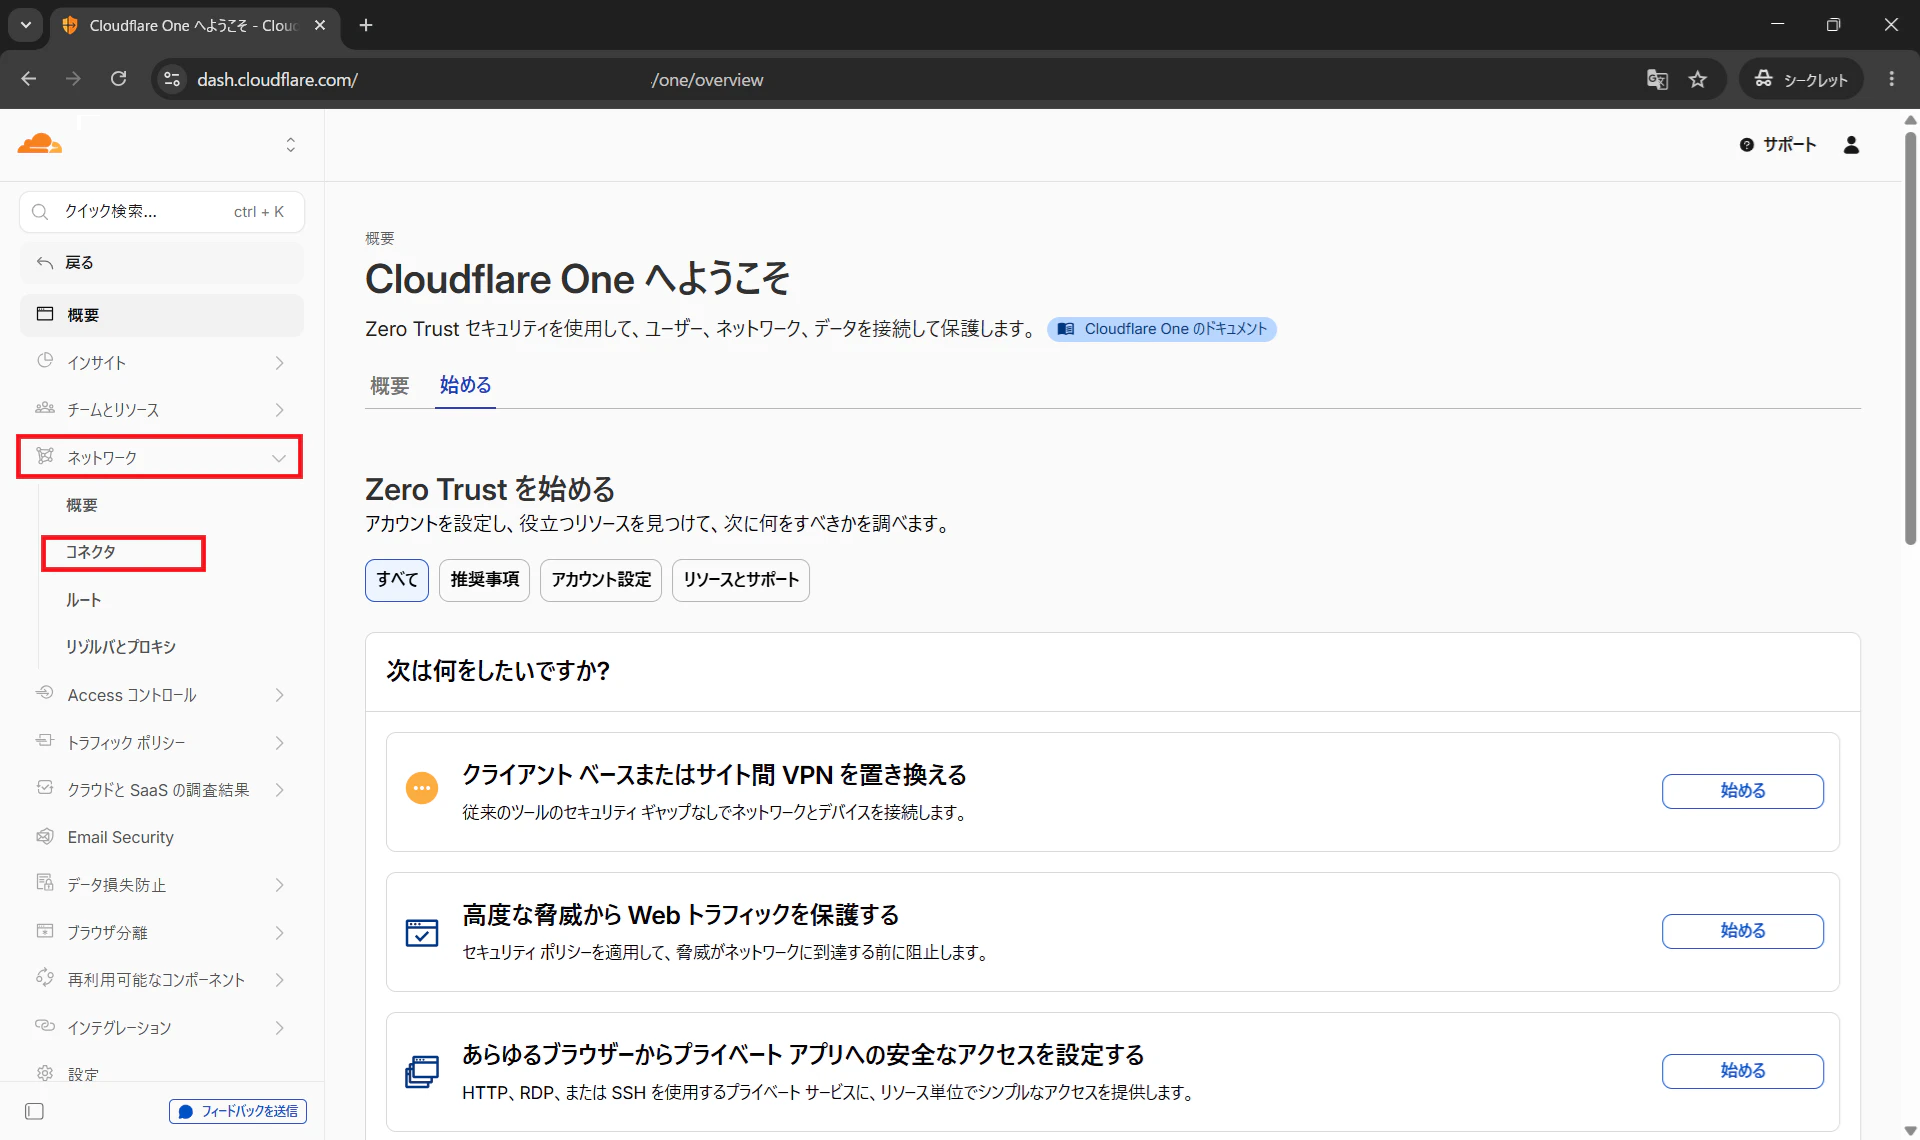1920x1140 pixels.
Task: Click the データ損失防止 icon
Action: (x=45, y=883)
